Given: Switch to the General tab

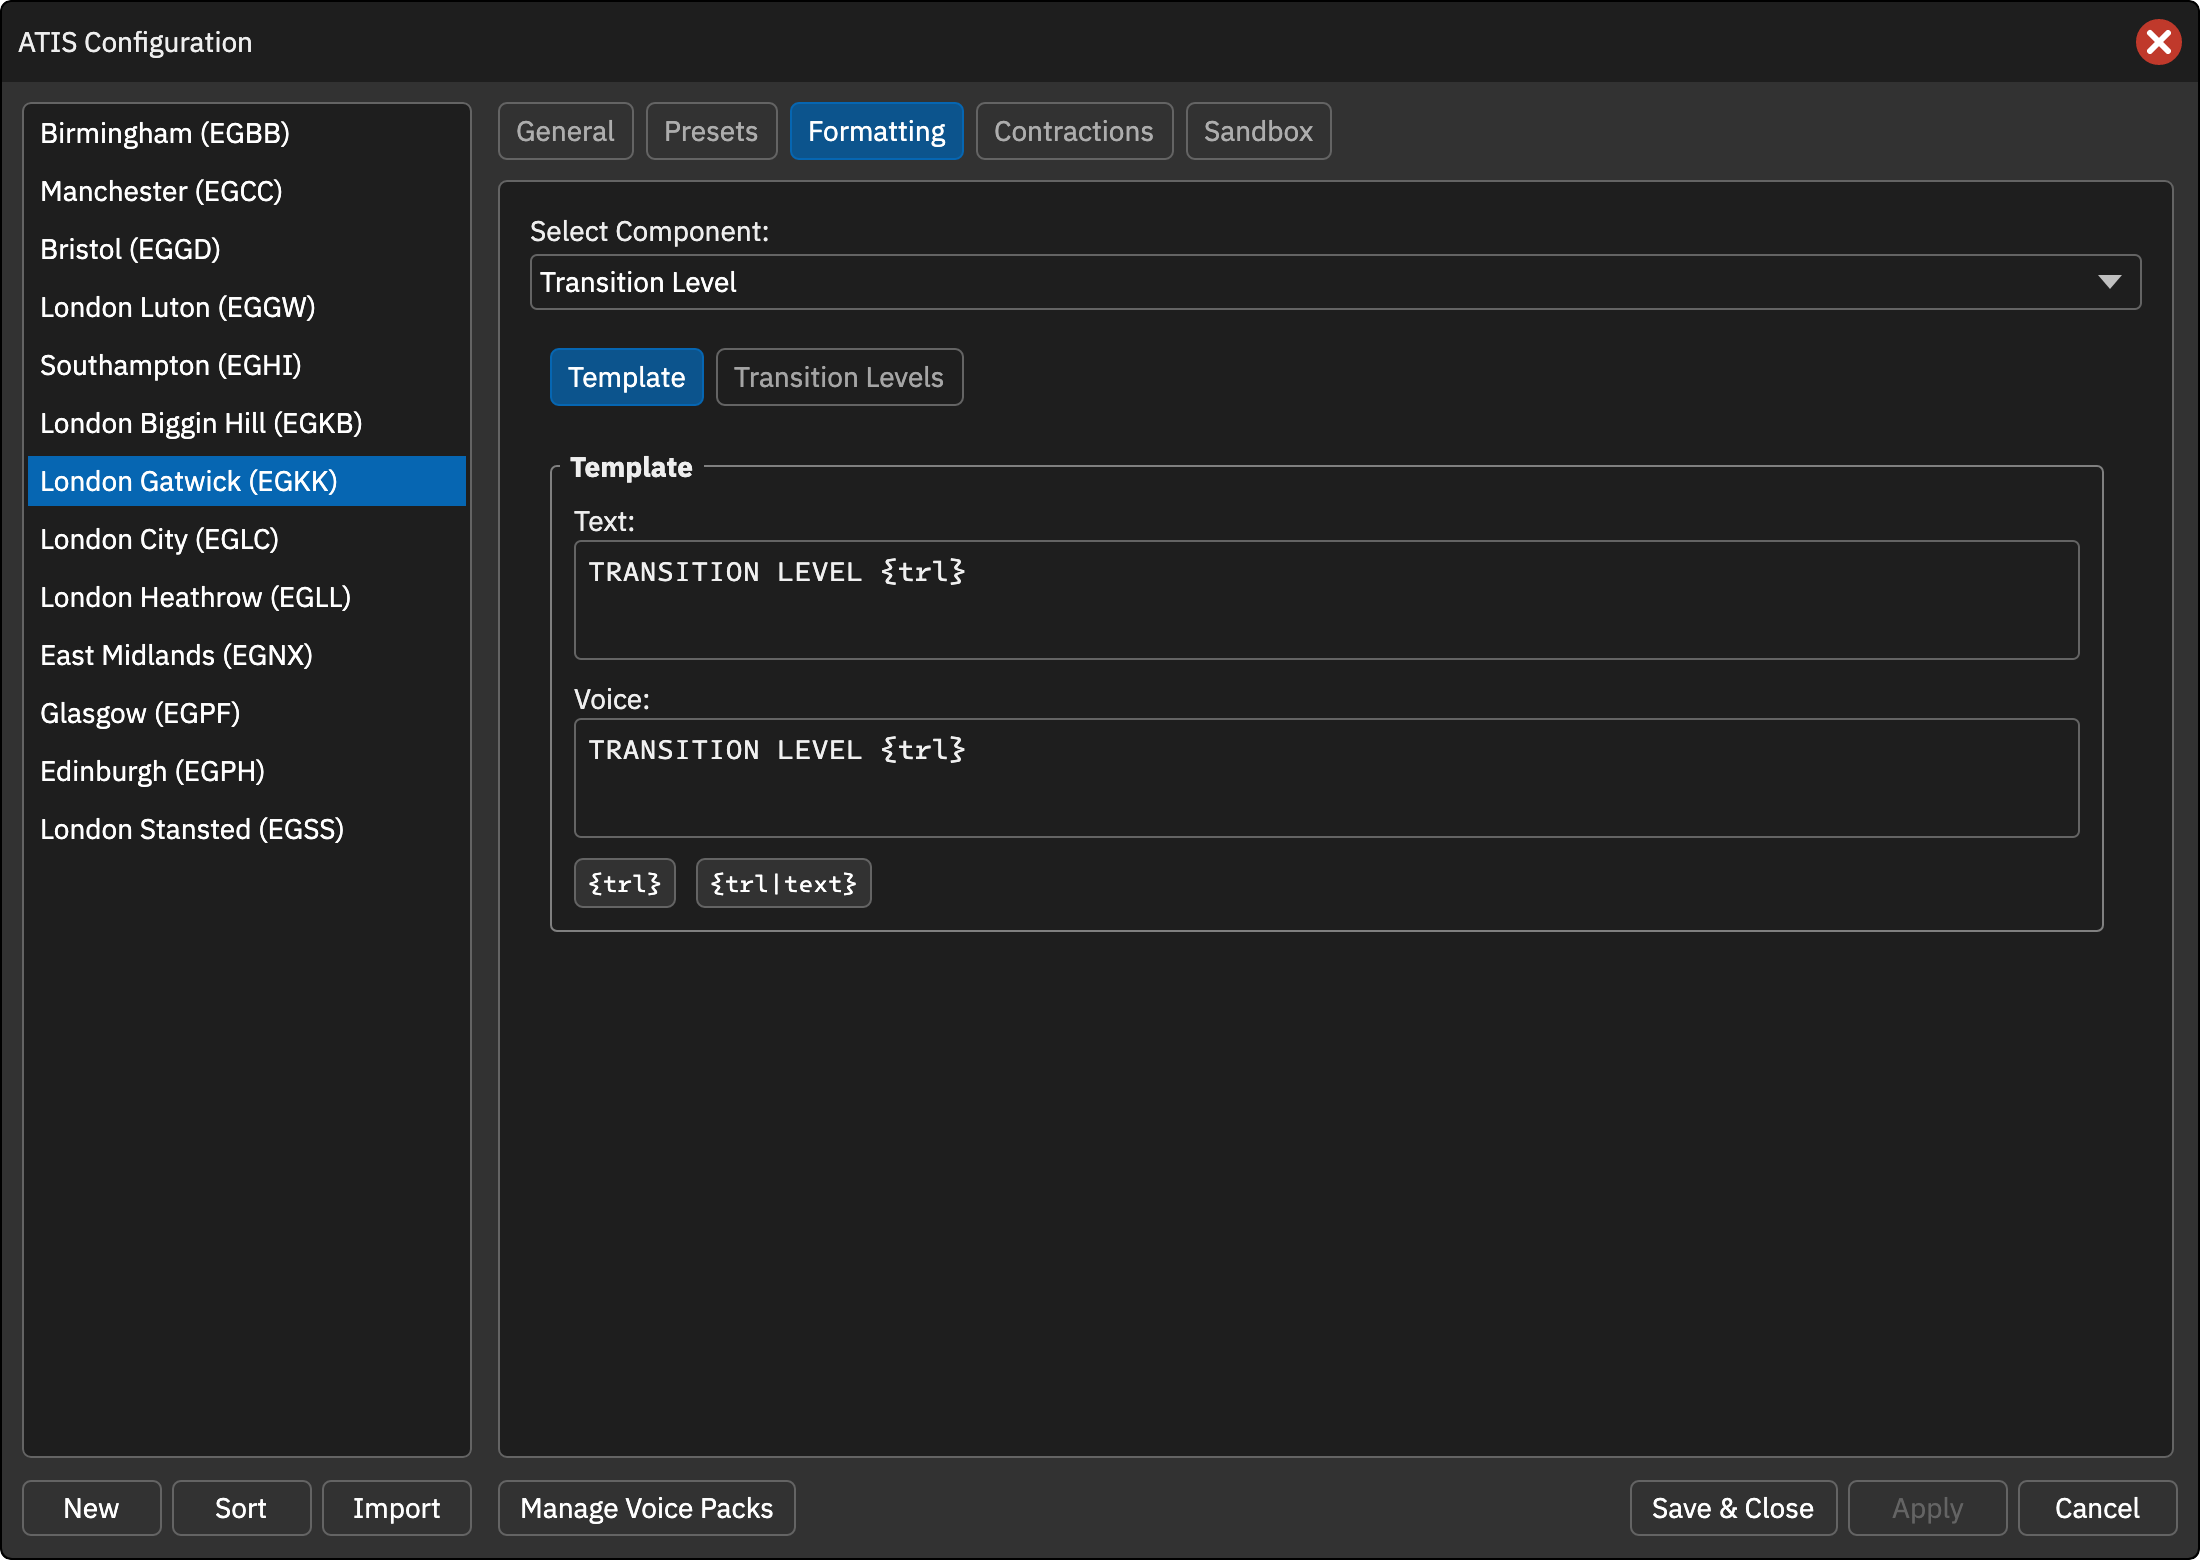Looking at the screenshot, I should [x=565, y=131].
